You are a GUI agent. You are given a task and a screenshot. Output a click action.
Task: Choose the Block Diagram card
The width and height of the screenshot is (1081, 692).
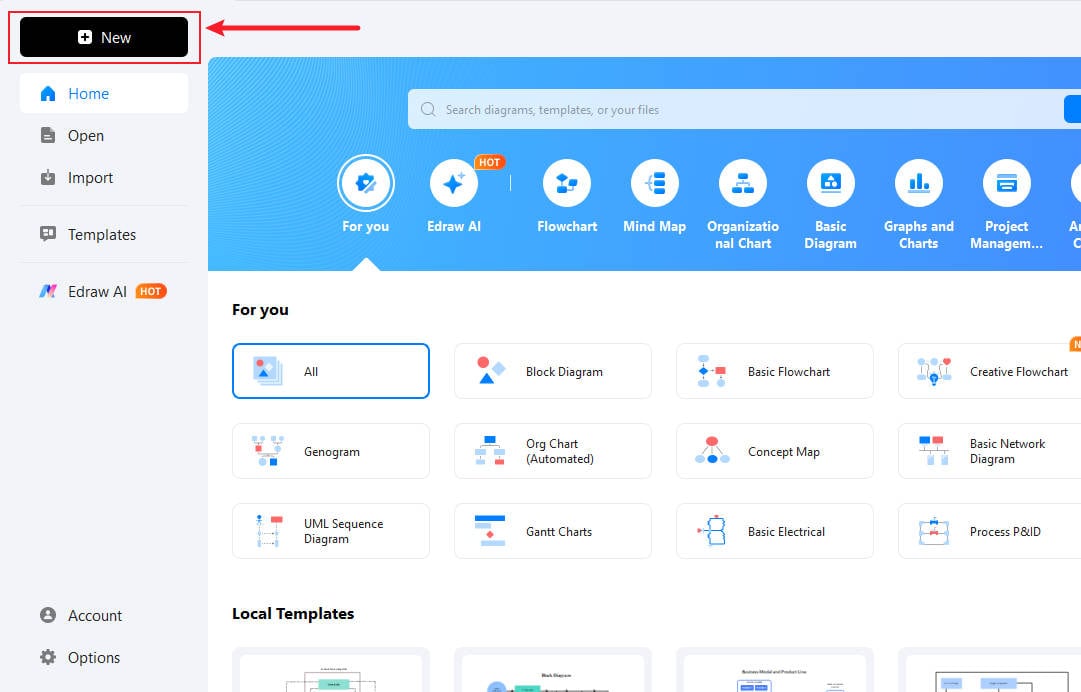tap(553, 371)
